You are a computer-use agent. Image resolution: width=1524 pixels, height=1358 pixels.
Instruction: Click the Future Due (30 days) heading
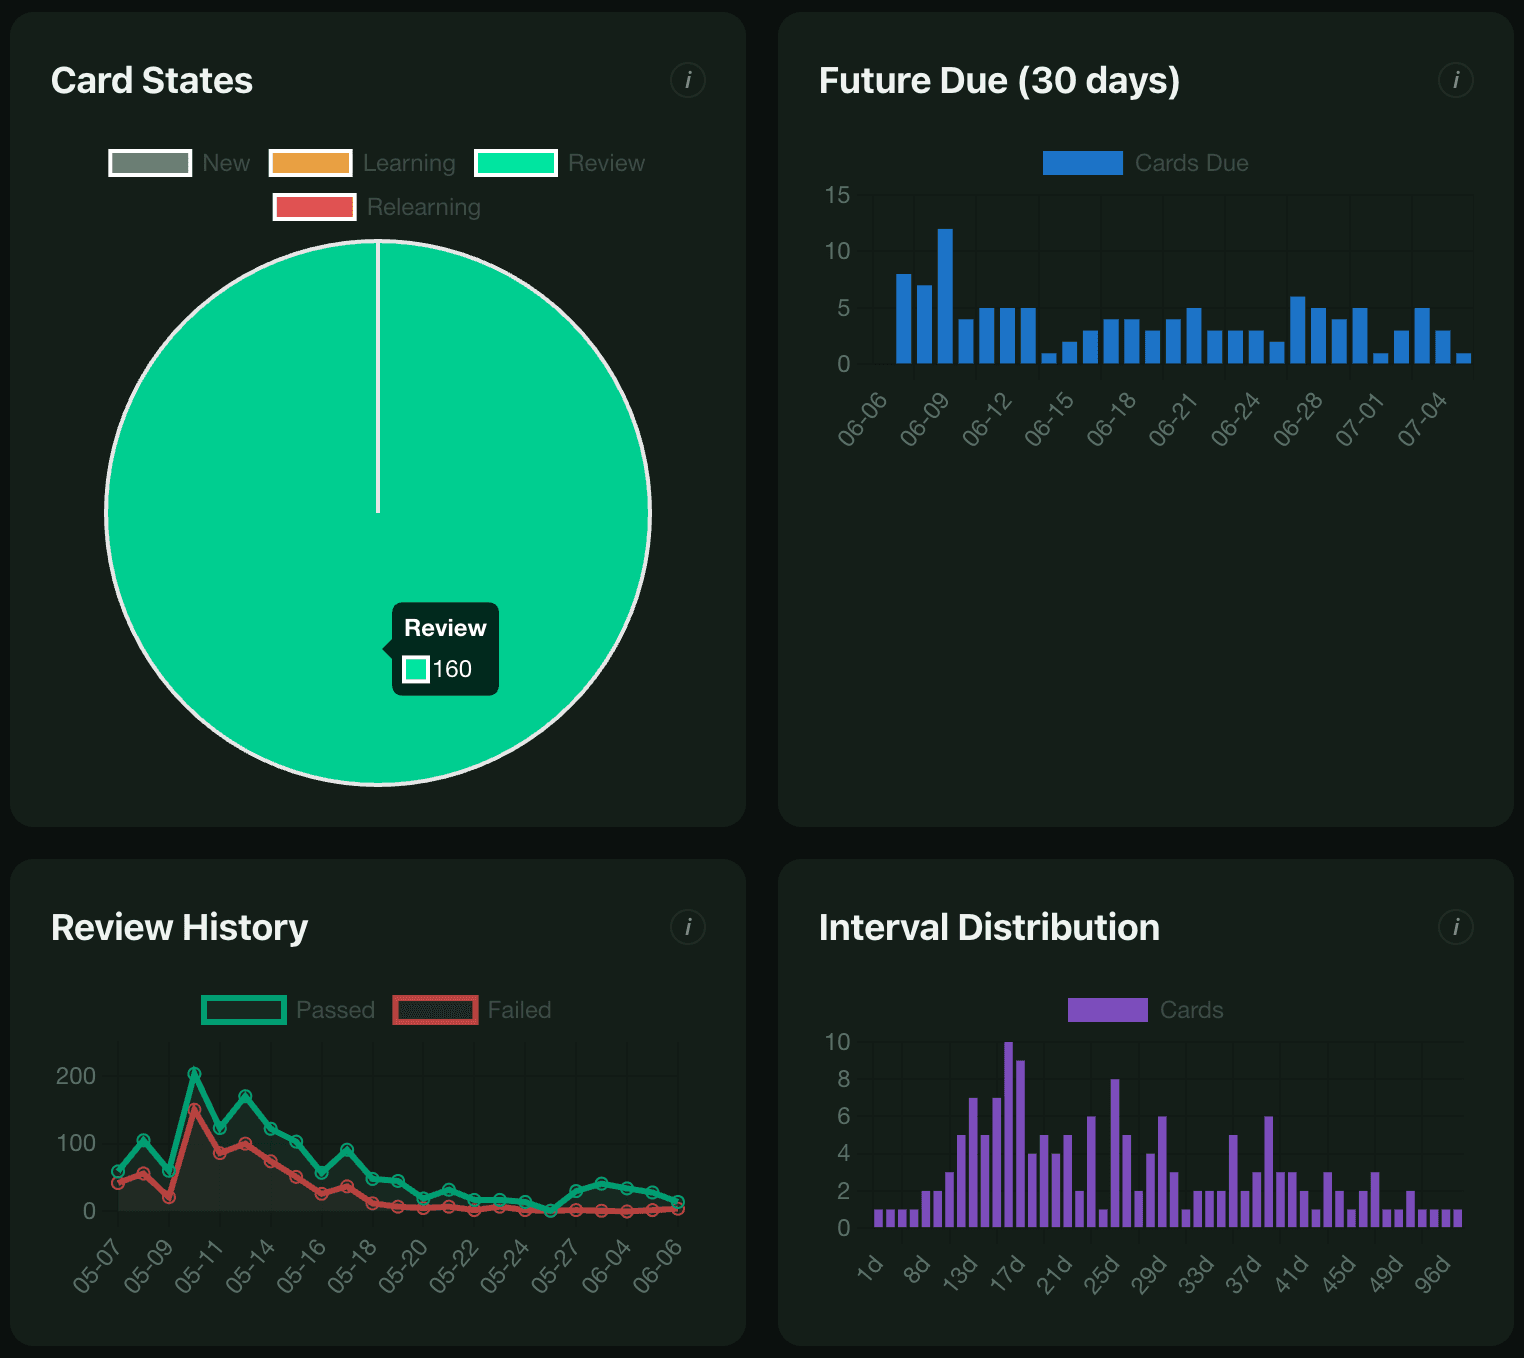pos(999,80)
